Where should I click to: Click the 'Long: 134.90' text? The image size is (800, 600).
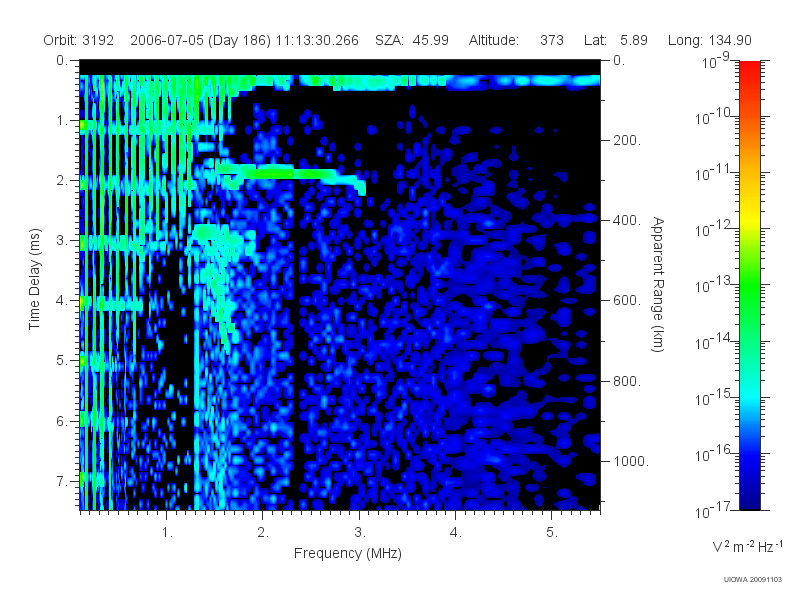(x=710, y=40)
